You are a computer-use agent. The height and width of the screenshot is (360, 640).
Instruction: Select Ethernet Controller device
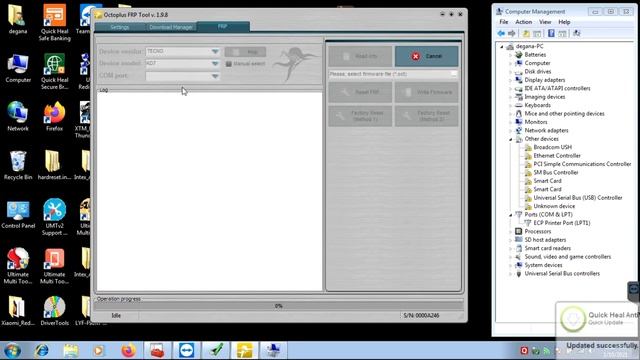click(x=557, y=156)
